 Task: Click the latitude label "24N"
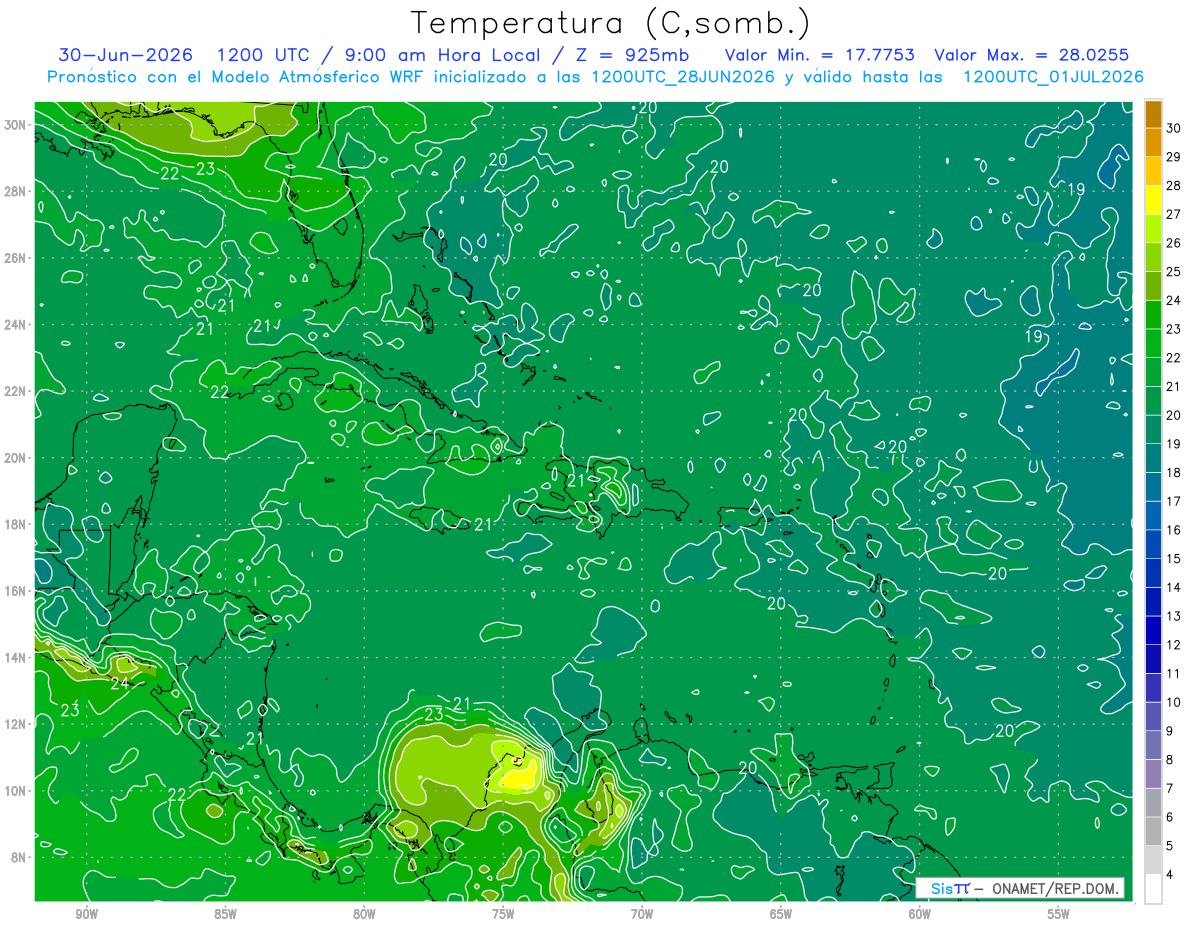click(17, 325)
